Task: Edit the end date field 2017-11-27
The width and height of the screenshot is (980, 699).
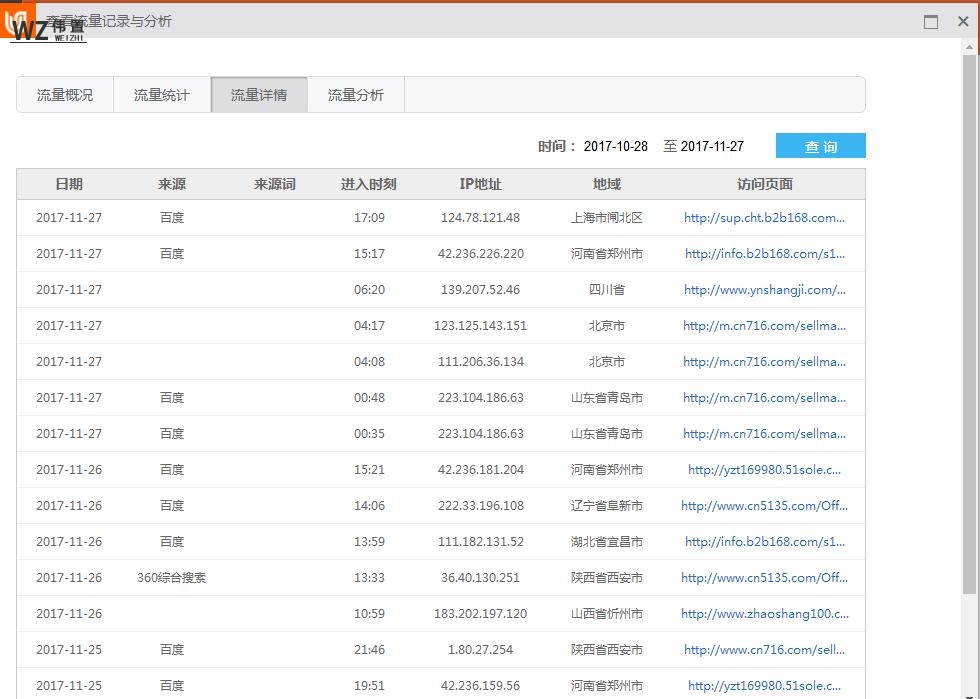Action: [712, 146]
